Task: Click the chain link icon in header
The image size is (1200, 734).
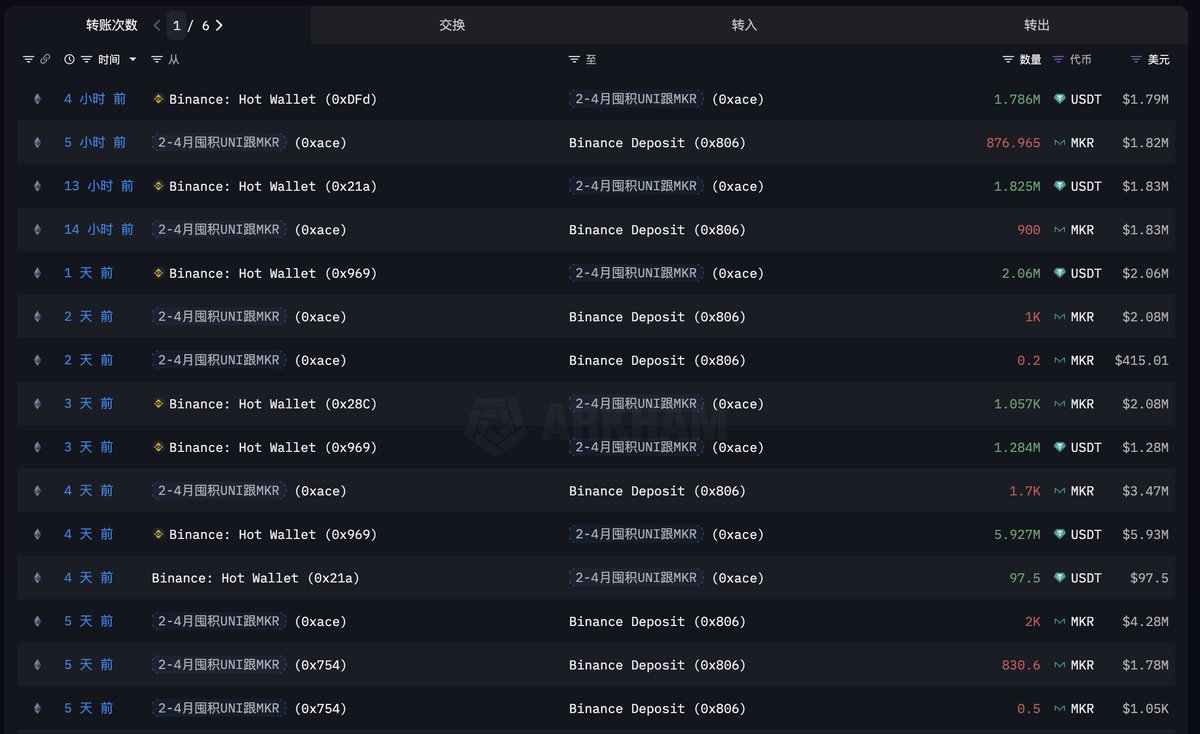Action: click(x=45, y=60)
